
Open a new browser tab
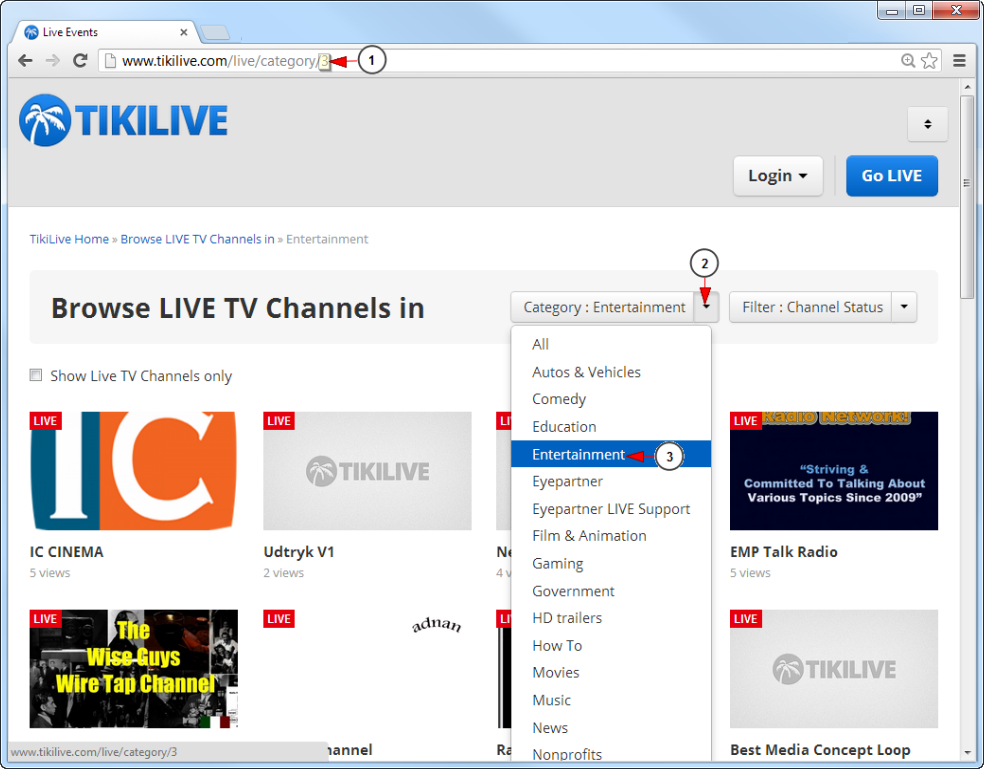click(215, 32)
